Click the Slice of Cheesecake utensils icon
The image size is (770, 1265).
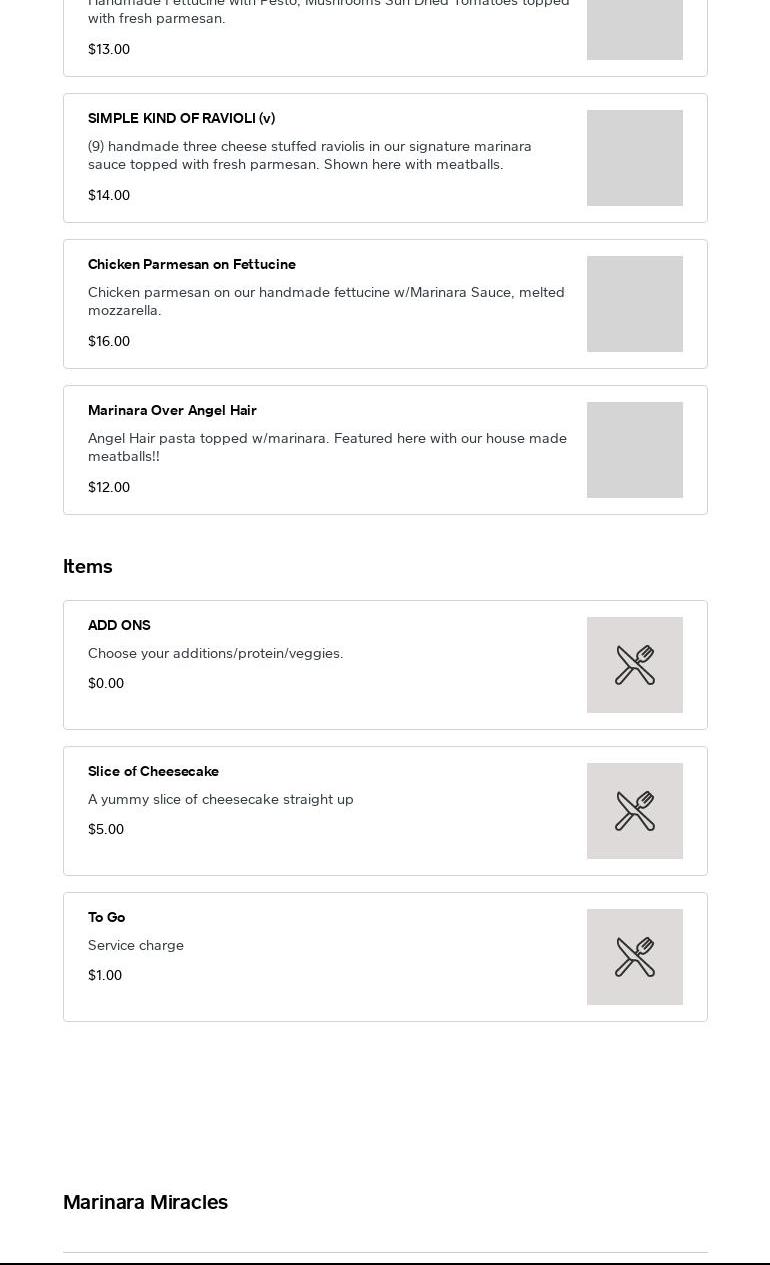point(635,811)
